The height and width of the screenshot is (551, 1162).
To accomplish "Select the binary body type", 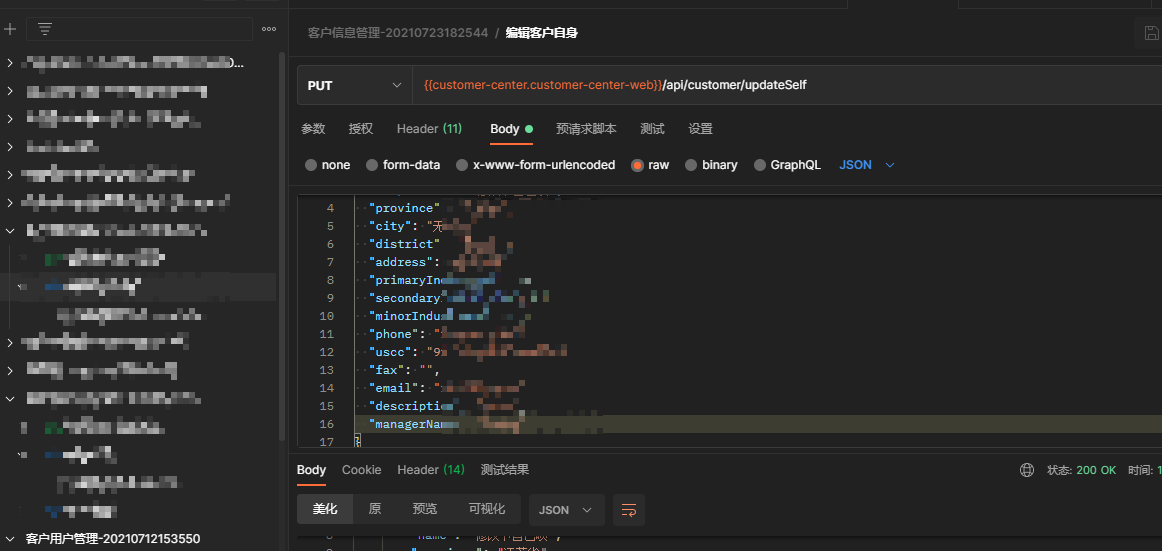I will [711, 165].
